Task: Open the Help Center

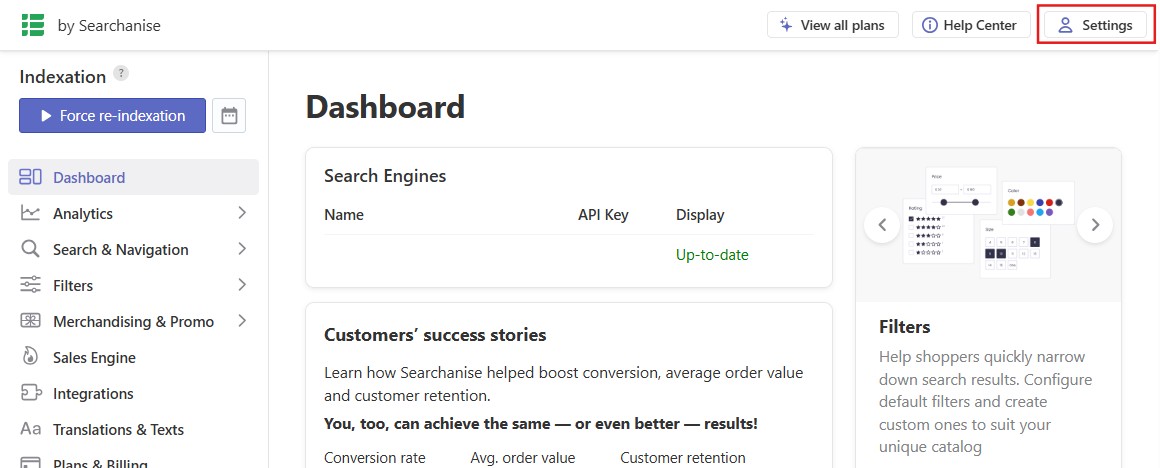Action: (x=971, y=25)
